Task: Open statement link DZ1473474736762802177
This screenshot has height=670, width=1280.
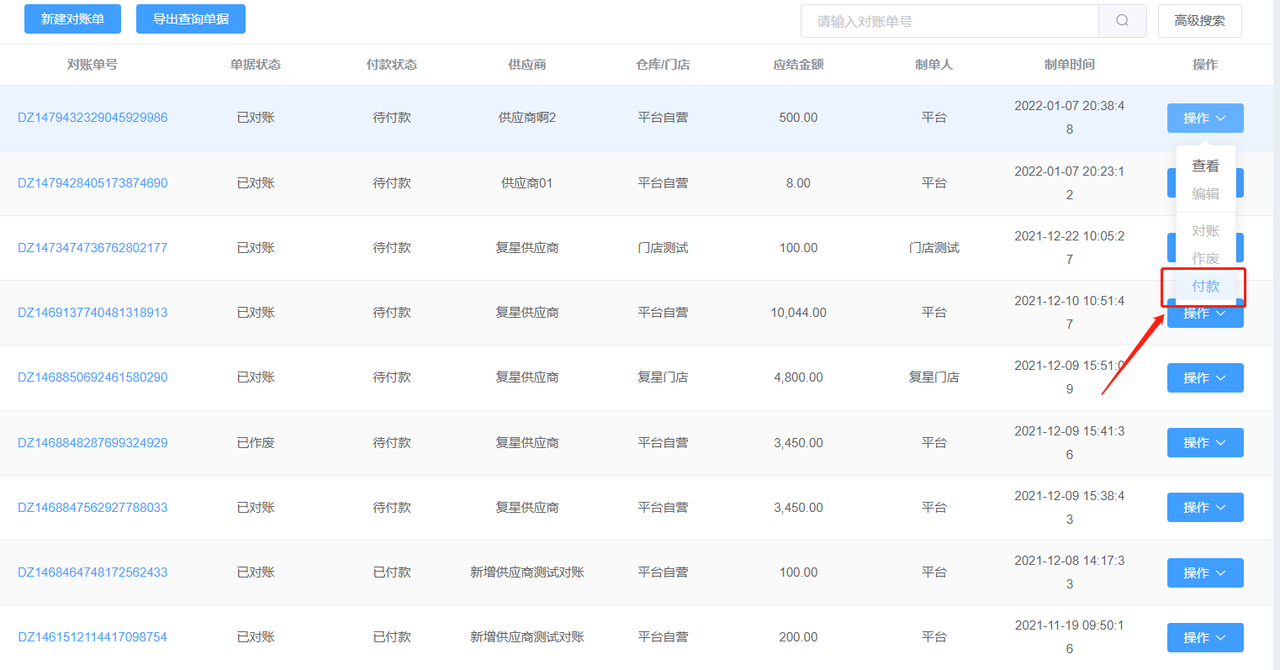Action: pos(93,248)
